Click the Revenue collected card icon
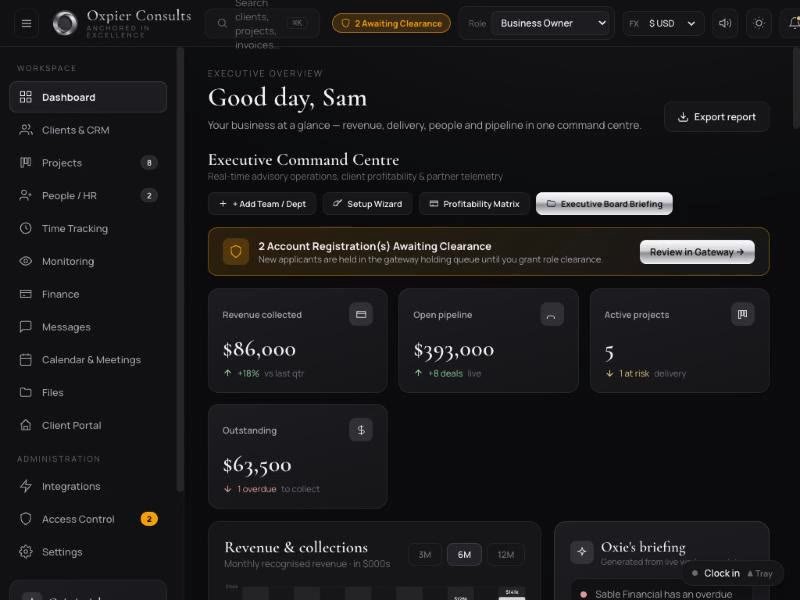 (x=361, y=314)
